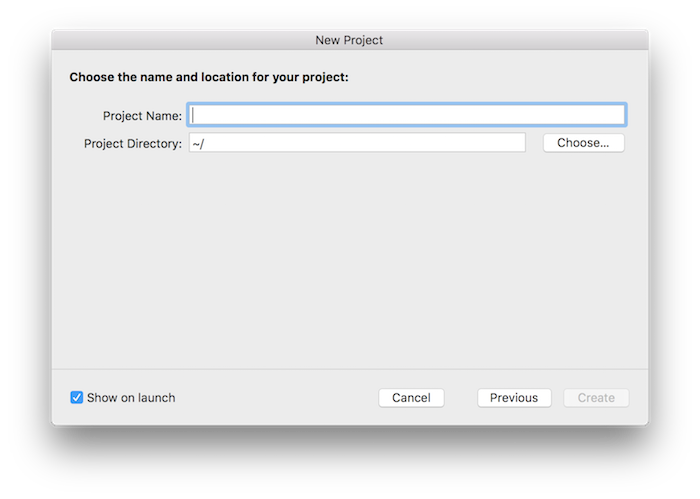Click the empty area below Project Directory
The height and width of the screenshot is (499, 700).
(349, 260)
